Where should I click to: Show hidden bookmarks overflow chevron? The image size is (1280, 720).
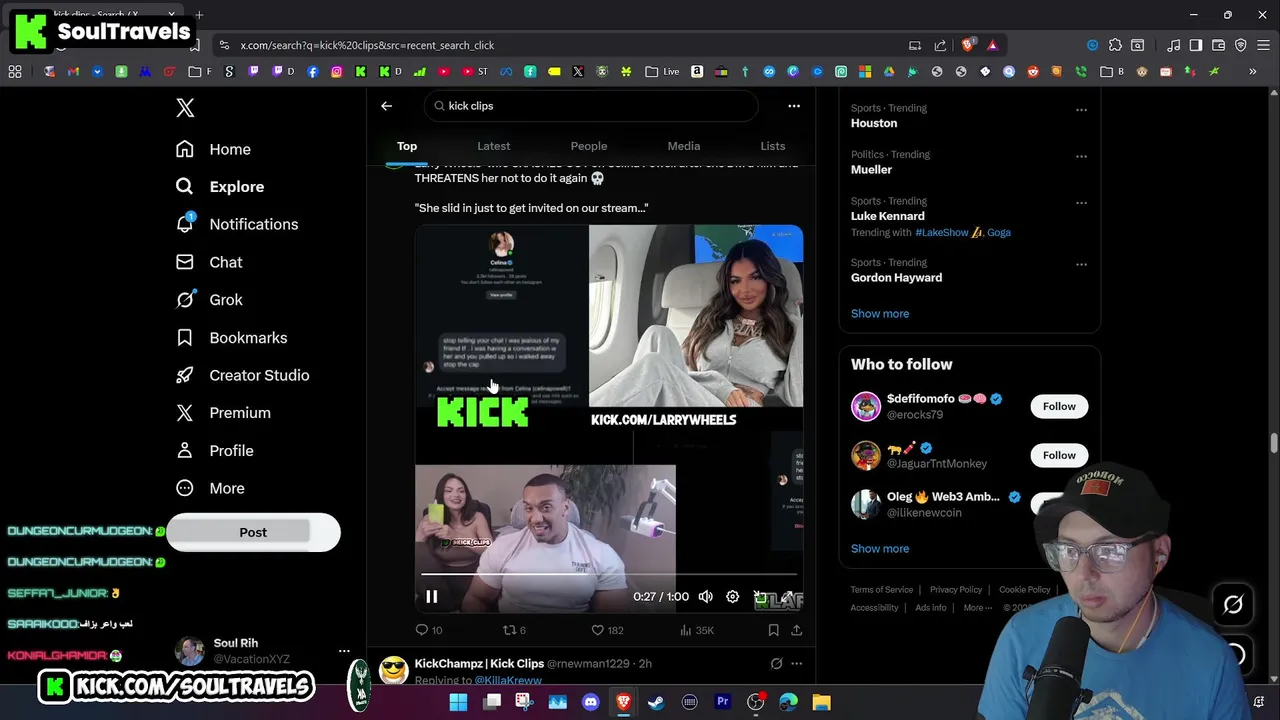point(1252,71)
